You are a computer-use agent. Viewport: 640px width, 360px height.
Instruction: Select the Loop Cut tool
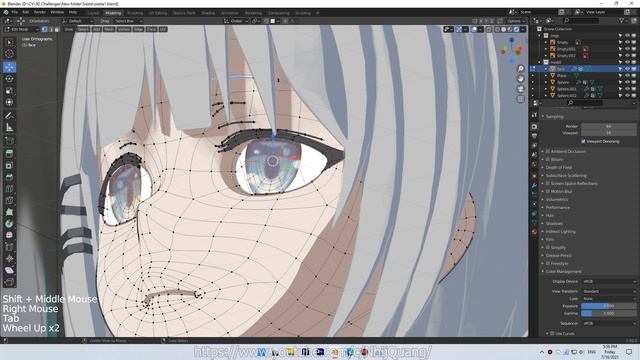[9, 189]
